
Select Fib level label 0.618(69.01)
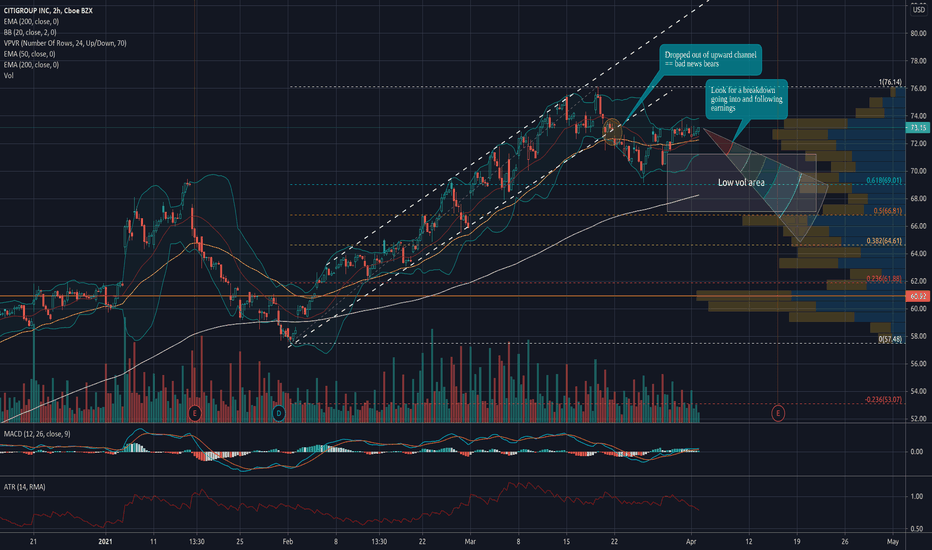(884, 180)
